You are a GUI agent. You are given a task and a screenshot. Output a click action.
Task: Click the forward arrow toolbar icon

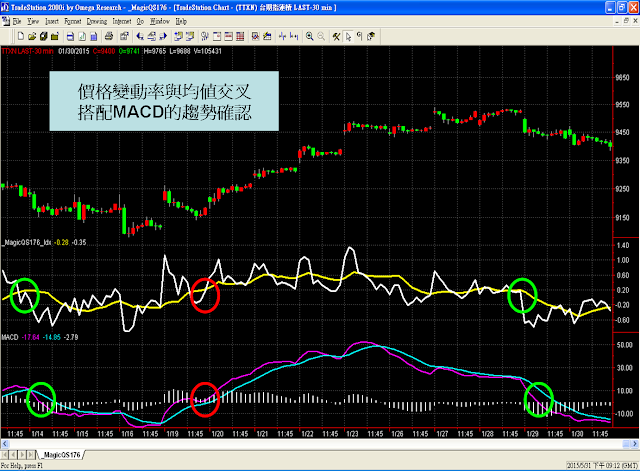point(163,36)
